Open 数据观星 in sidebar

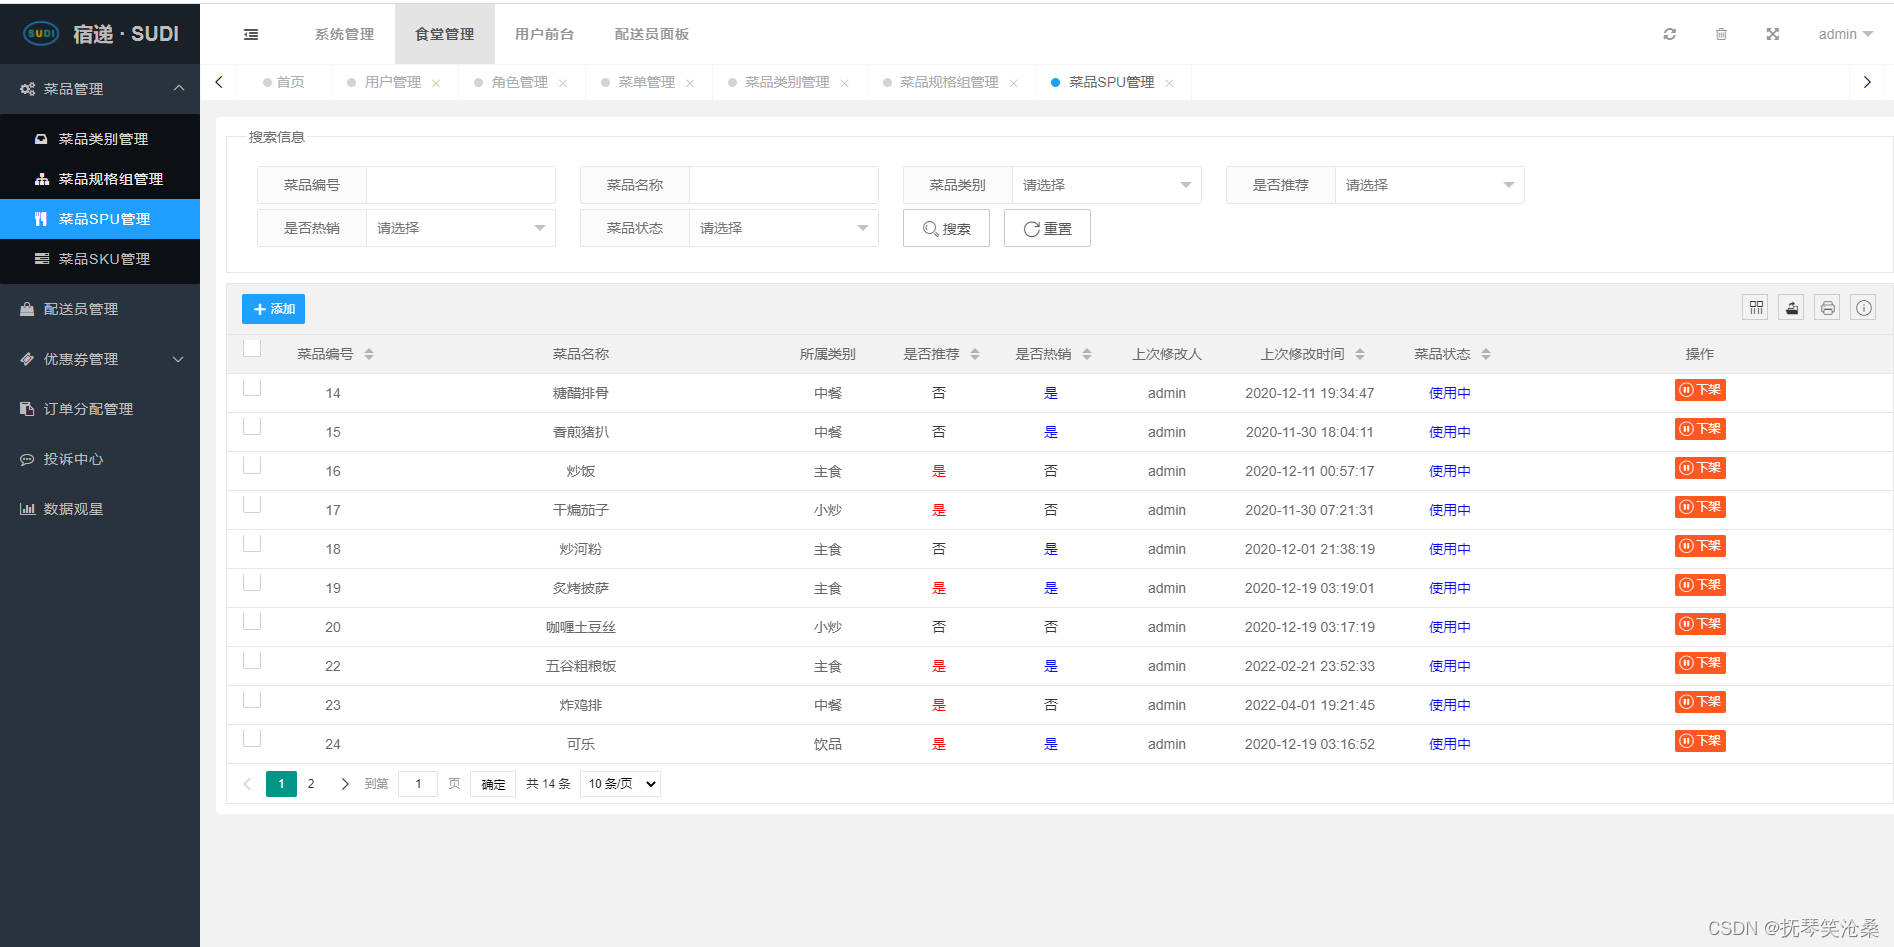coord(100,509)
